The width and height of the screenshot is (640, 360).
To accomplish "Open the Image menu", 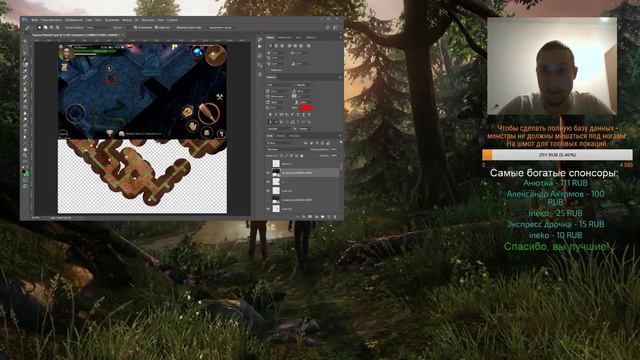I will point(74,20).
